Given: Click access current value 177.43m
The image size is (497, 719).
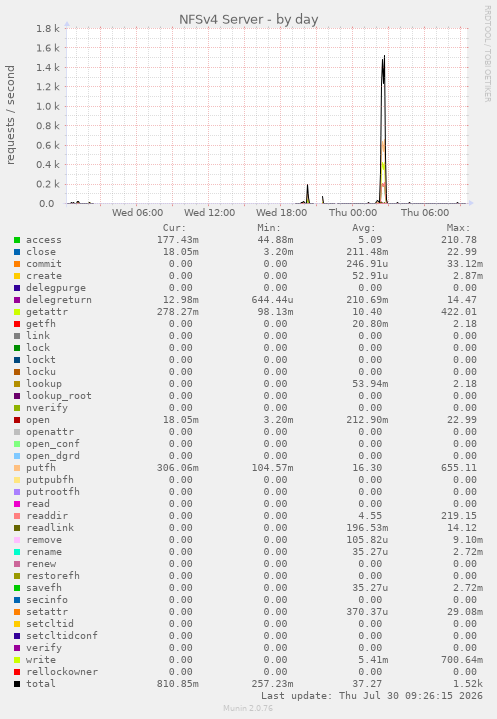Looking at the screenshot, I should (178, 240).
